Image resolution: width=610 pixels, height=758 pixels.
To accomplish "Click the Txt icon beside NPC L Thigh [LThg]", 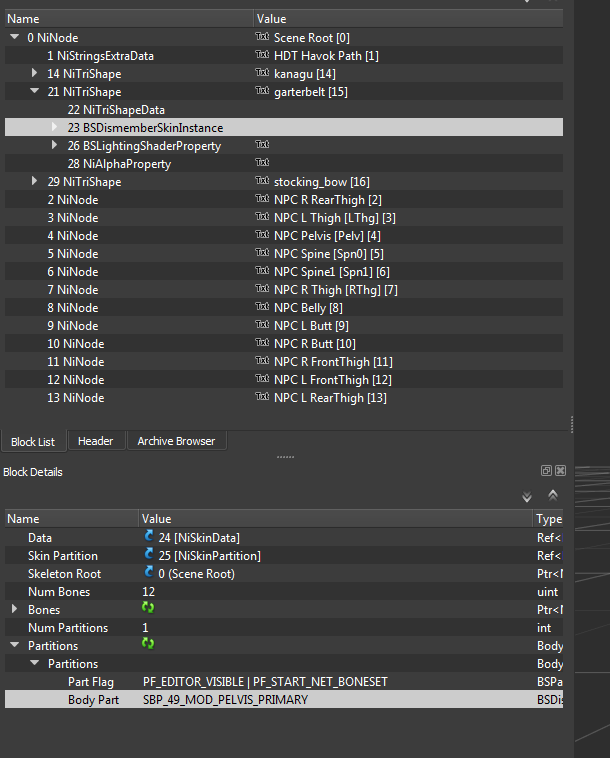I will (262, 217).
